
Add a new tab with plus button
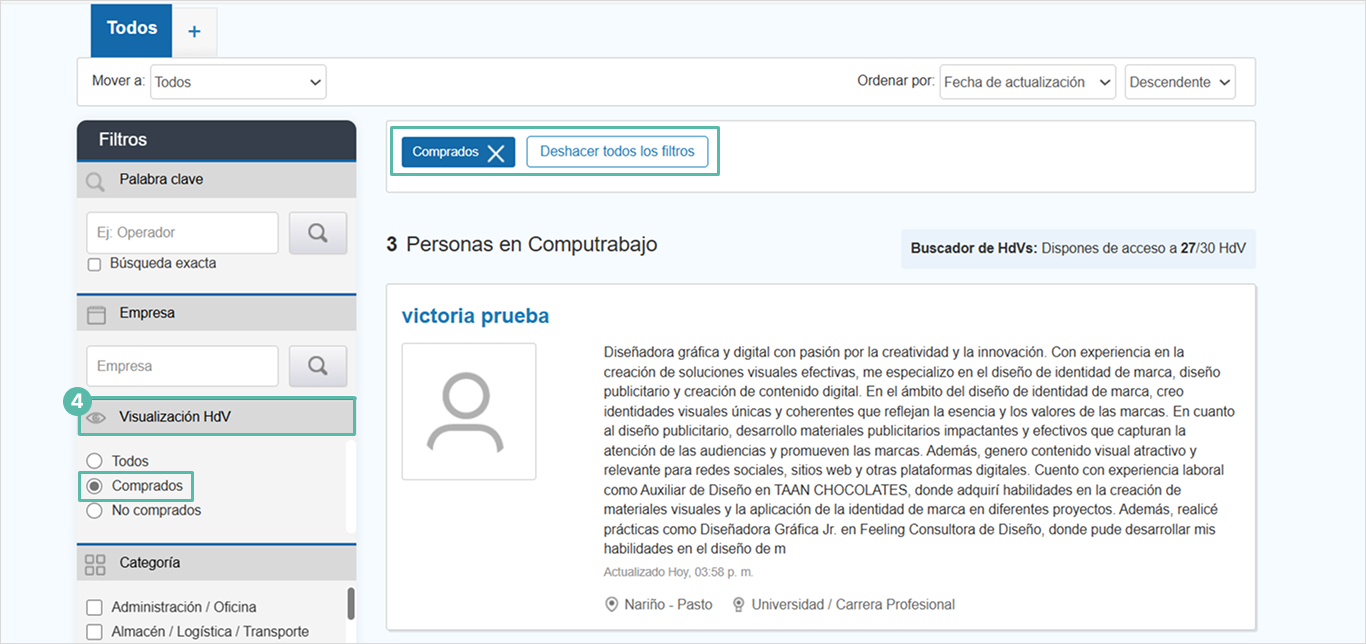[195, 32]
